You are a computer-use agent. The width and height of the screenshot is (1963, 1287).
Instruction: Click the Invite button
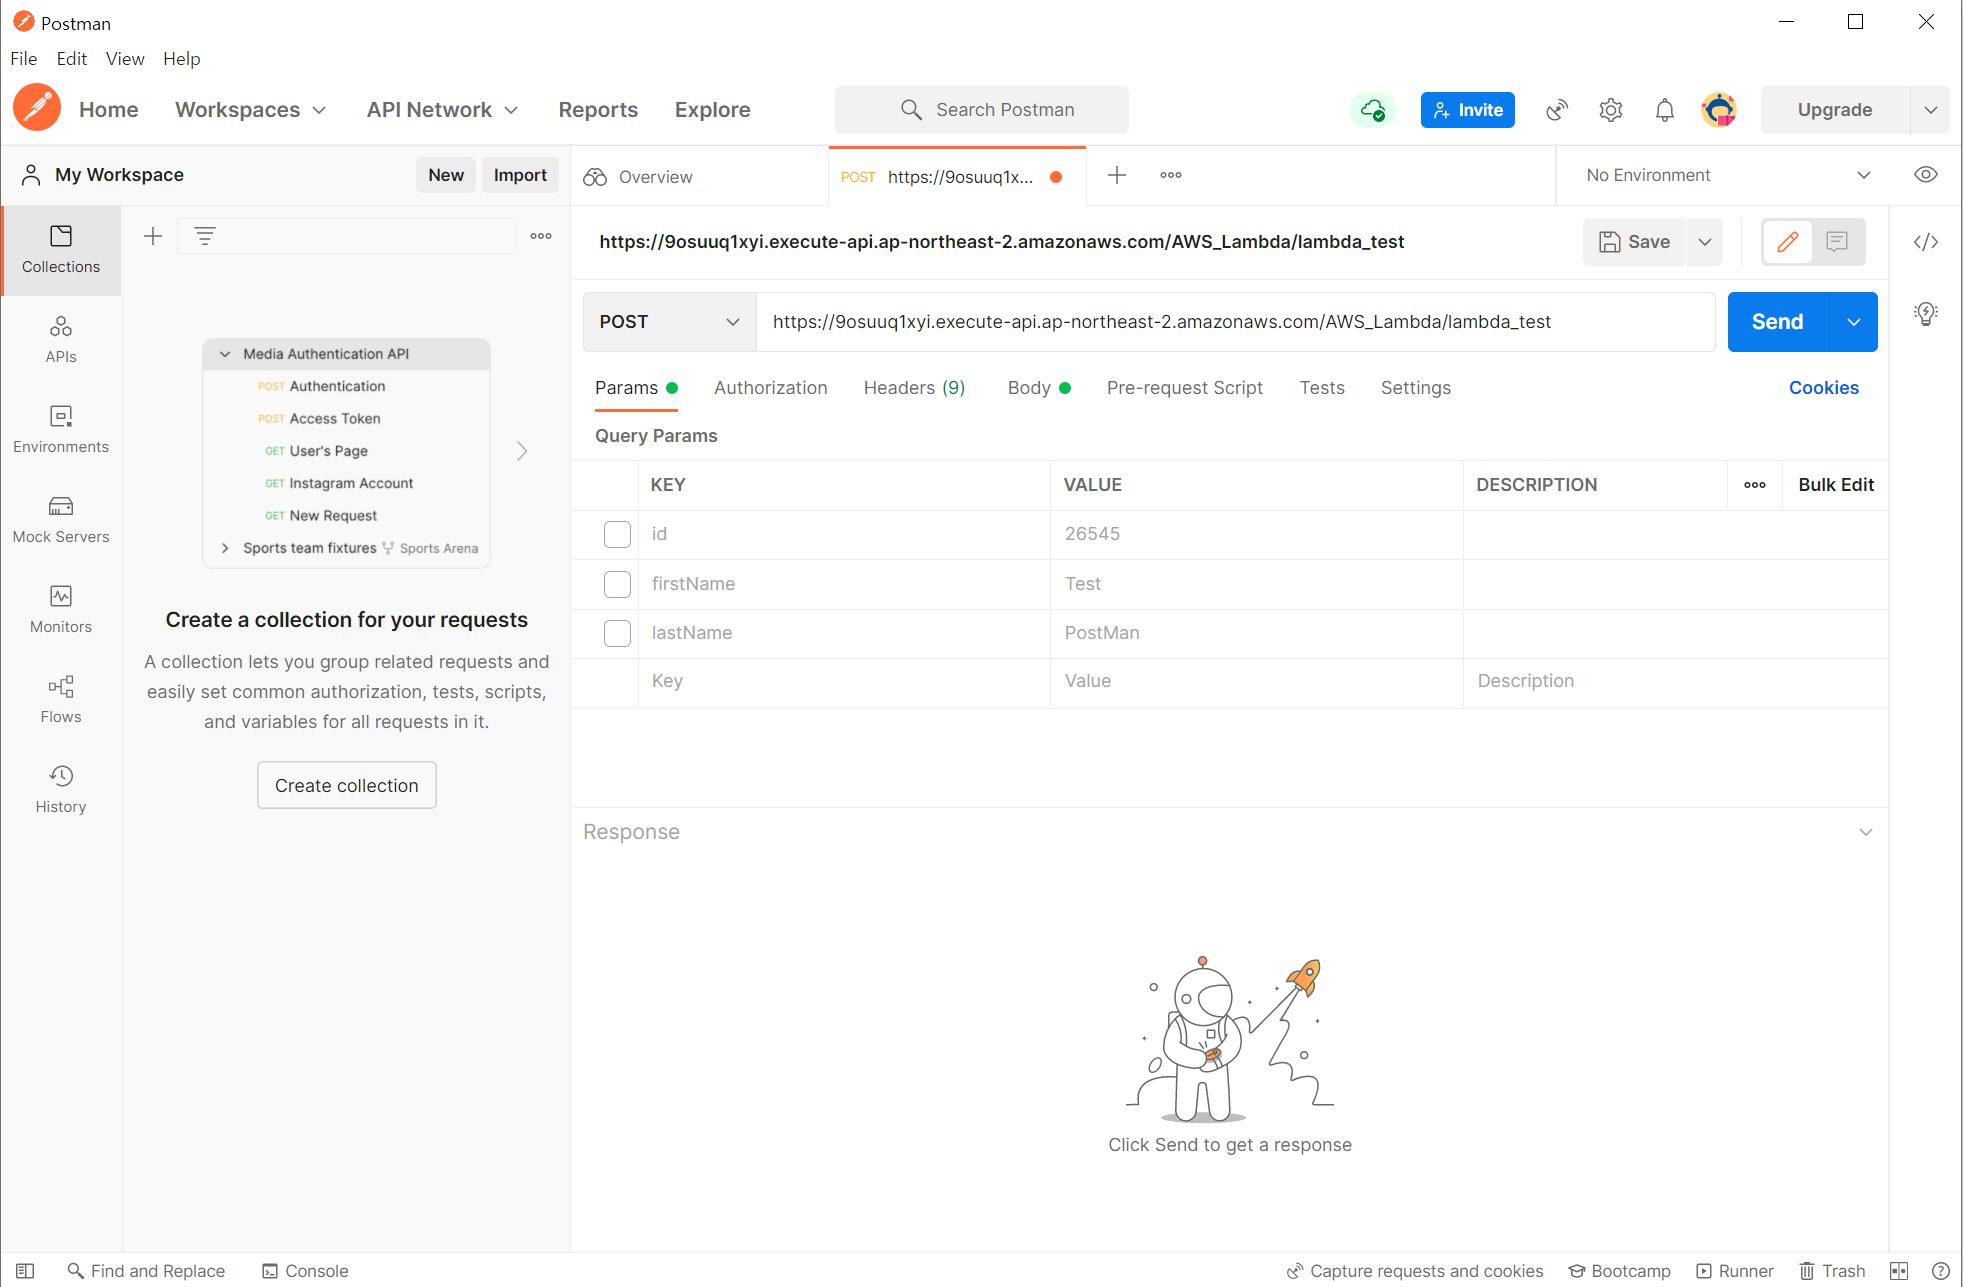pos(1467,110)
